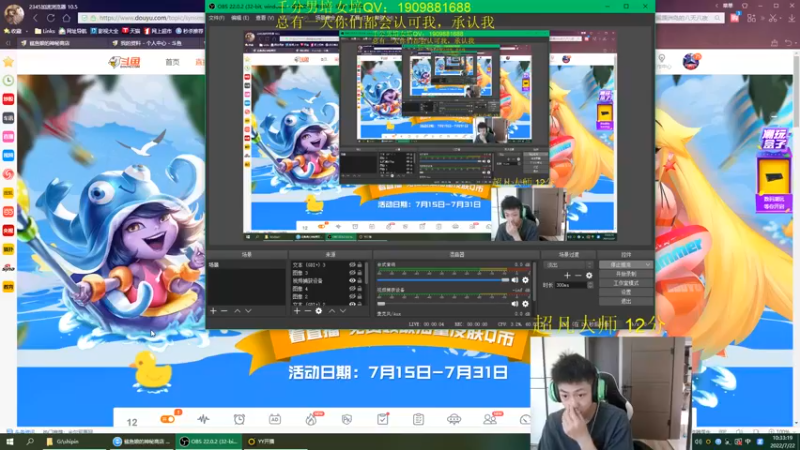
Task: Click the favorites star in browser sidebar
Action: click(x=8, y=62)
